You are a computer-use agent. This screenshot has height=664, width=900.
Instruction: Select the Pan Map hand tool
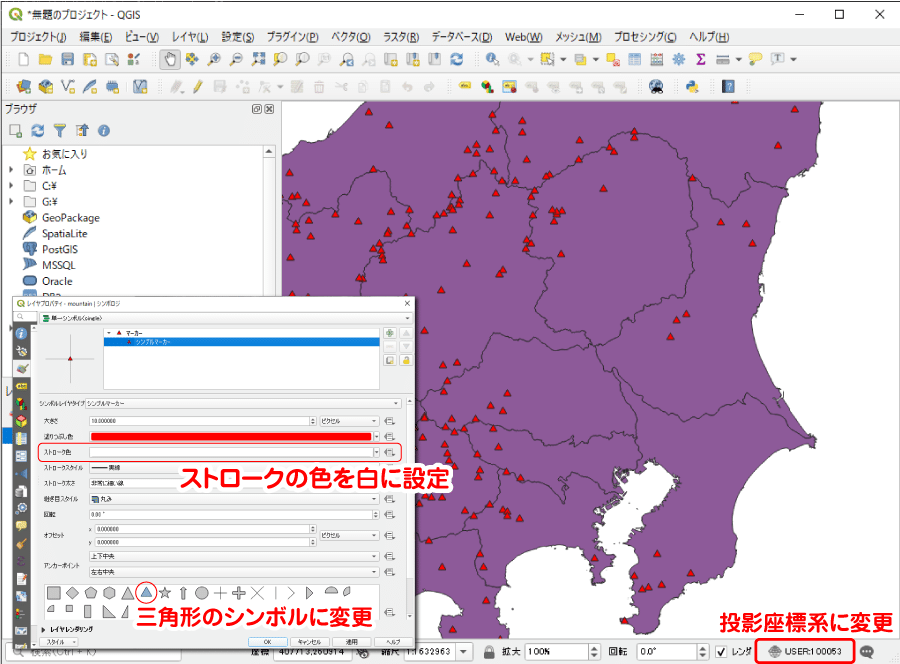(170, 59)
